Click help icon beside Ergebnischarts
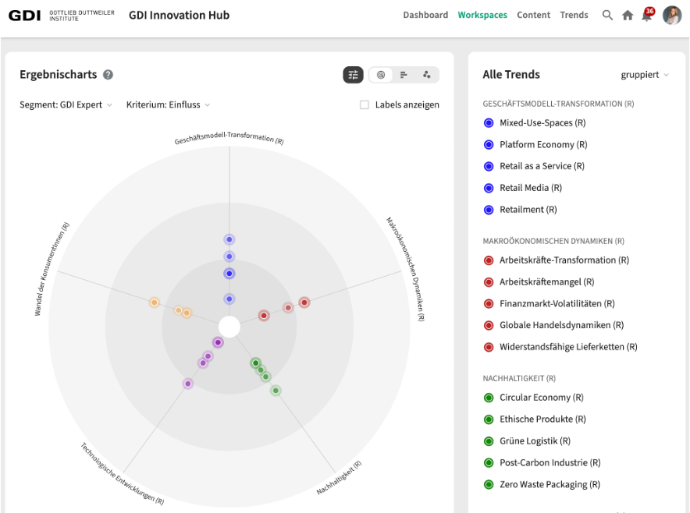This screenshot has width=690, height=513. (x=108, y=75)
